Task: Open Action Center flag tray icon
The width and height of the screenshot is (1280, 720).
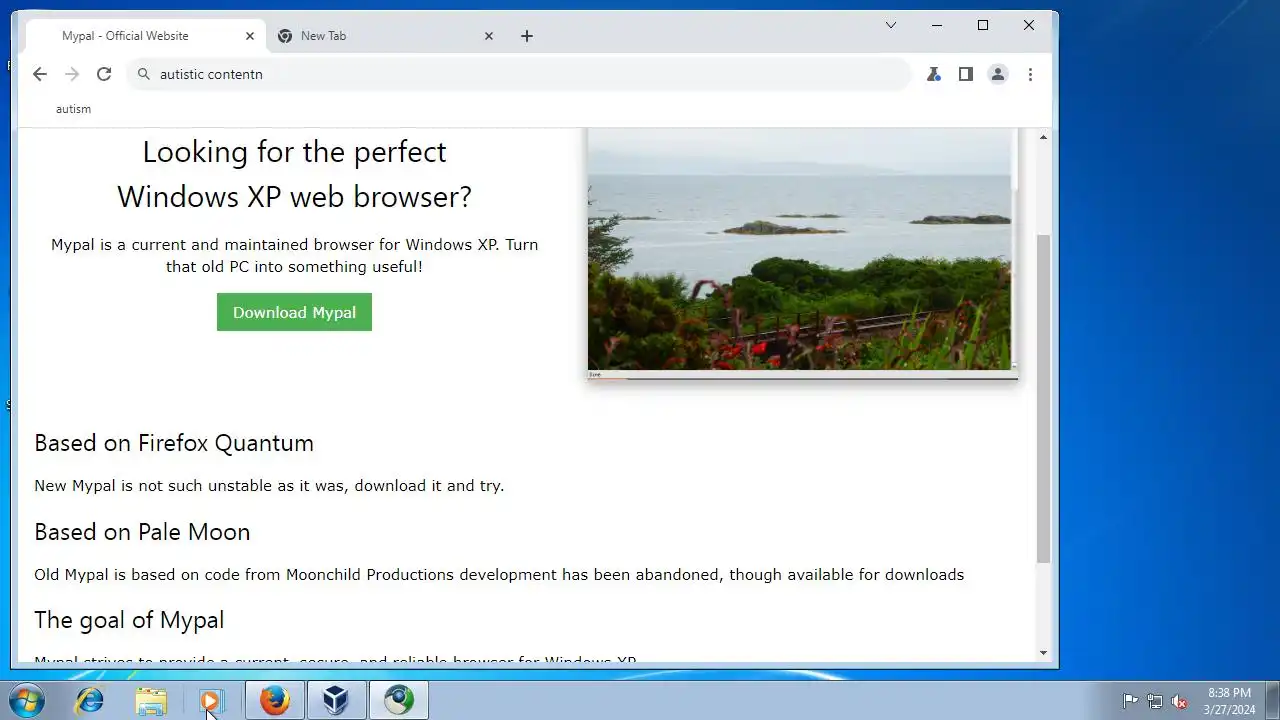Action: click(1130, 701)
